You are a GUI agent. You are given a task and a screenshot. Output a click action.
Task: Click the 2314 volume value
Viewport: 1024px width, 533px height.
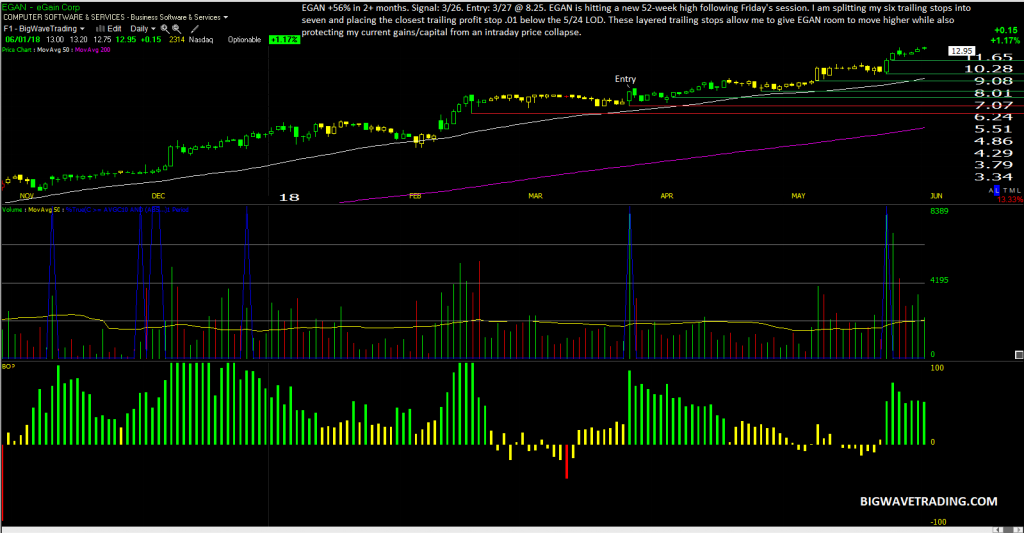point(177,40)
